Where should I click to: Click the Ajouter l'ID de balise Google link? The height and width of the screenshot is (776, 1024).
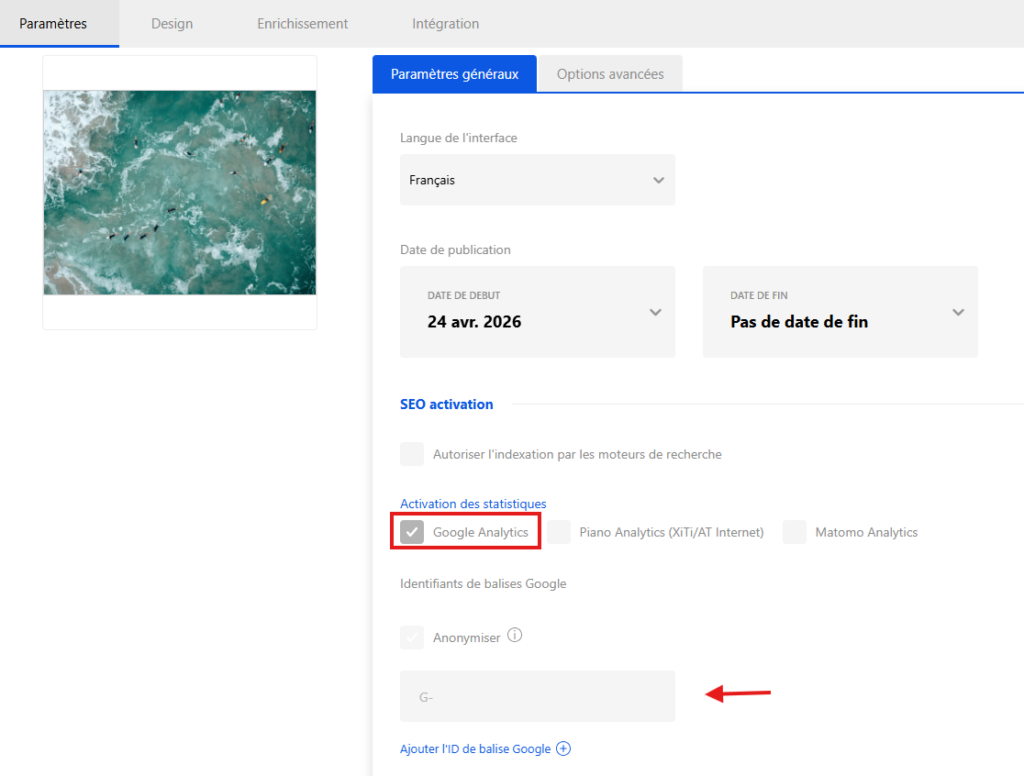tap(475, 749)
